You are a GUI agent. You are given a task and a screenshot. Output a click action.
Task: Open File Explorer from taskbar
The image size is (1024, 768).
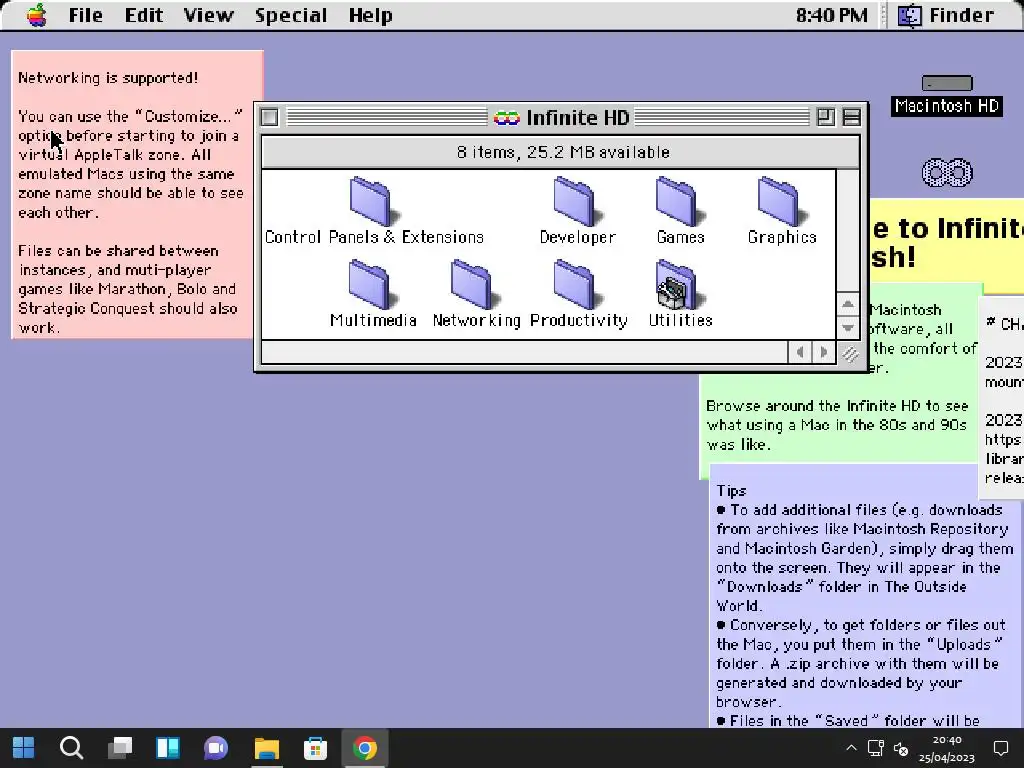pyautogui.click(x=266, y=748)
